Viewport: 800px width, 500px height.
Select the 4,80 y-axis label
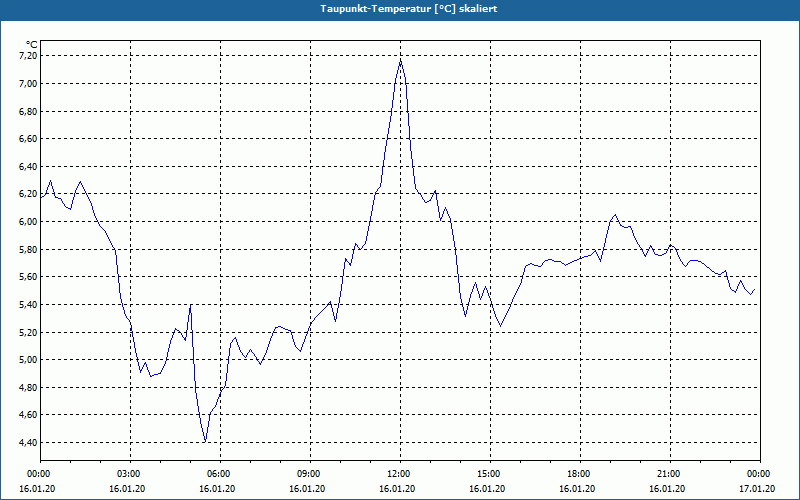coord(28,387)
